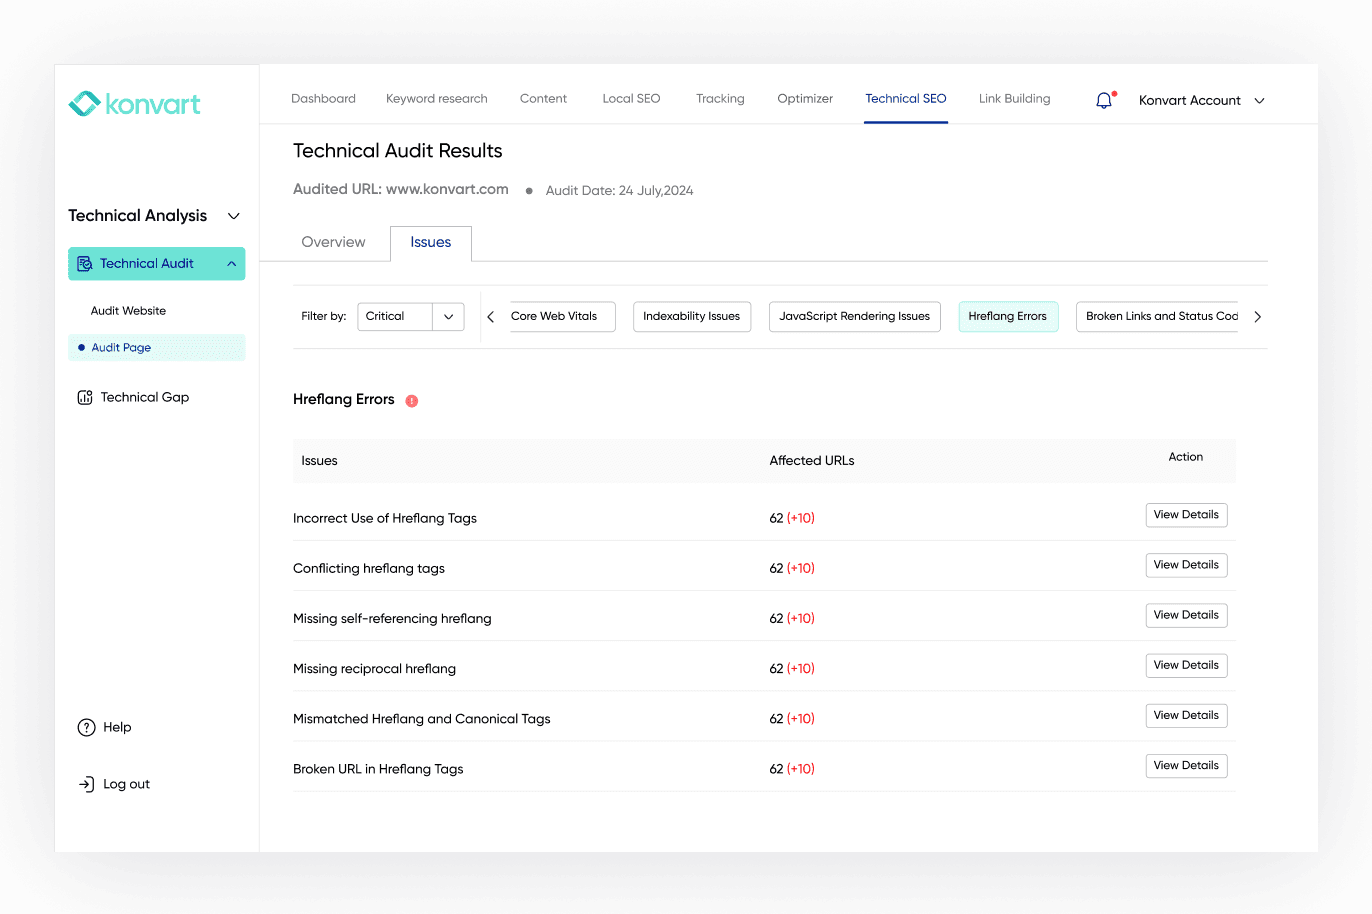Open Audit Website in the sidebar

tap(128, 311)
